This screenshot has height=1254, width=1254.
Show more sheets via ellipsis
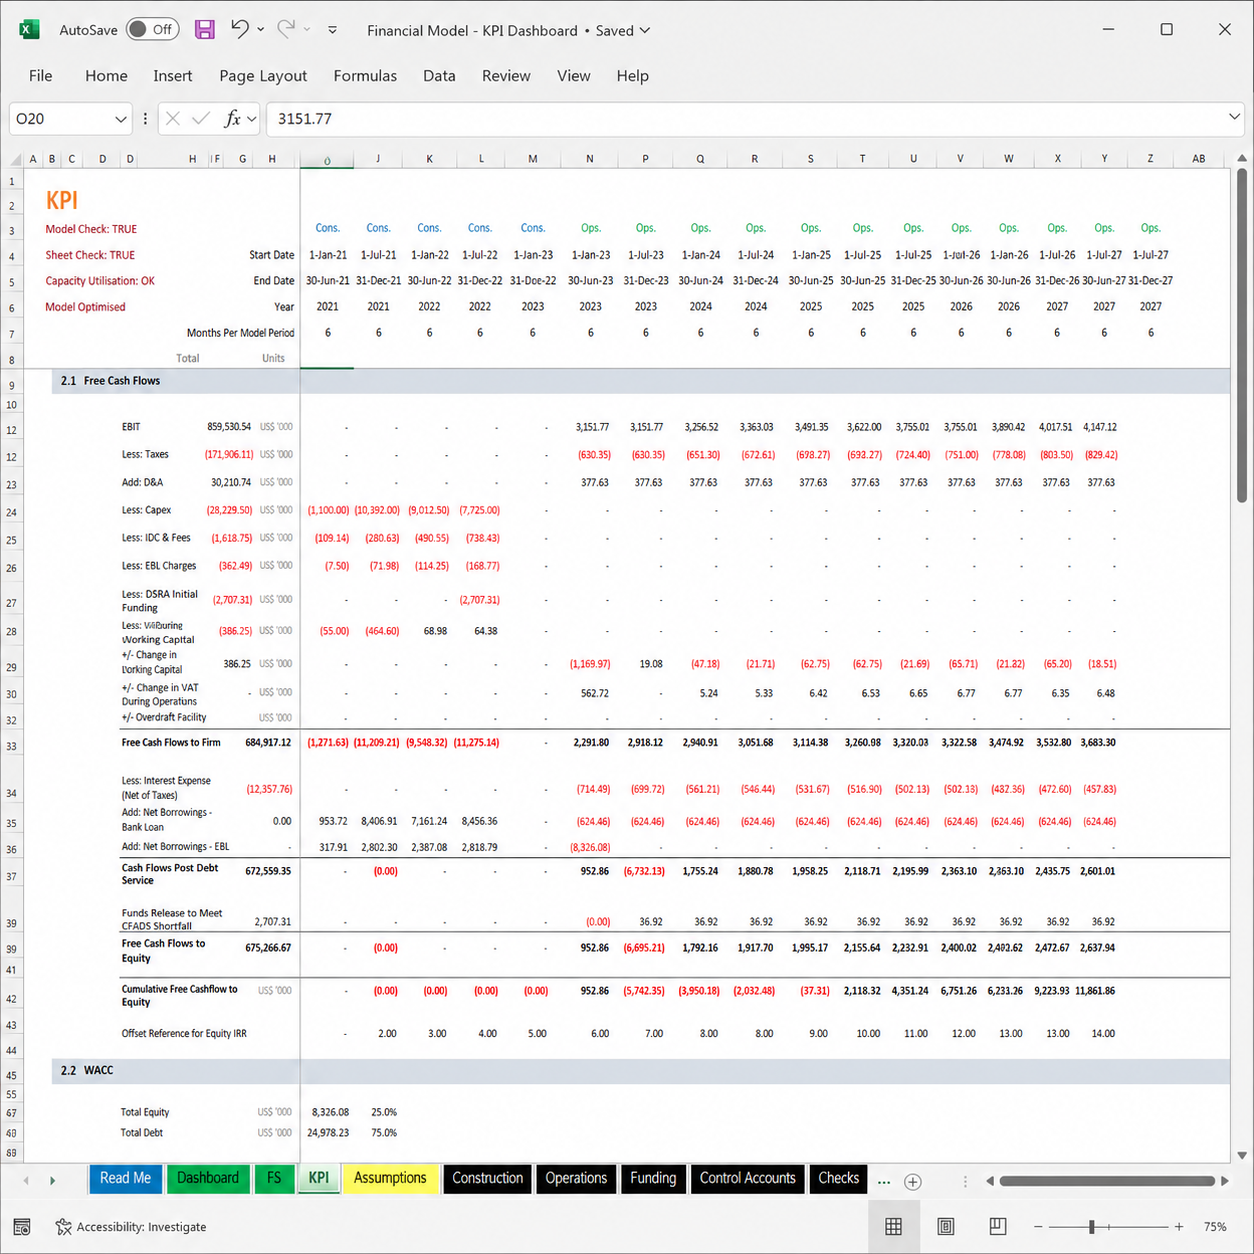click(884, 1182)
